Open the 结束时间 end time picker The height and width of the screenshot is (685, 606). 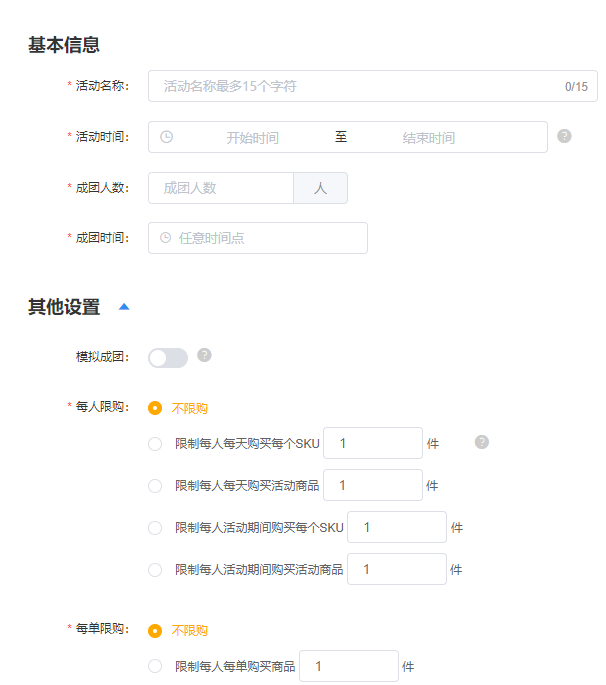point(428,138)
